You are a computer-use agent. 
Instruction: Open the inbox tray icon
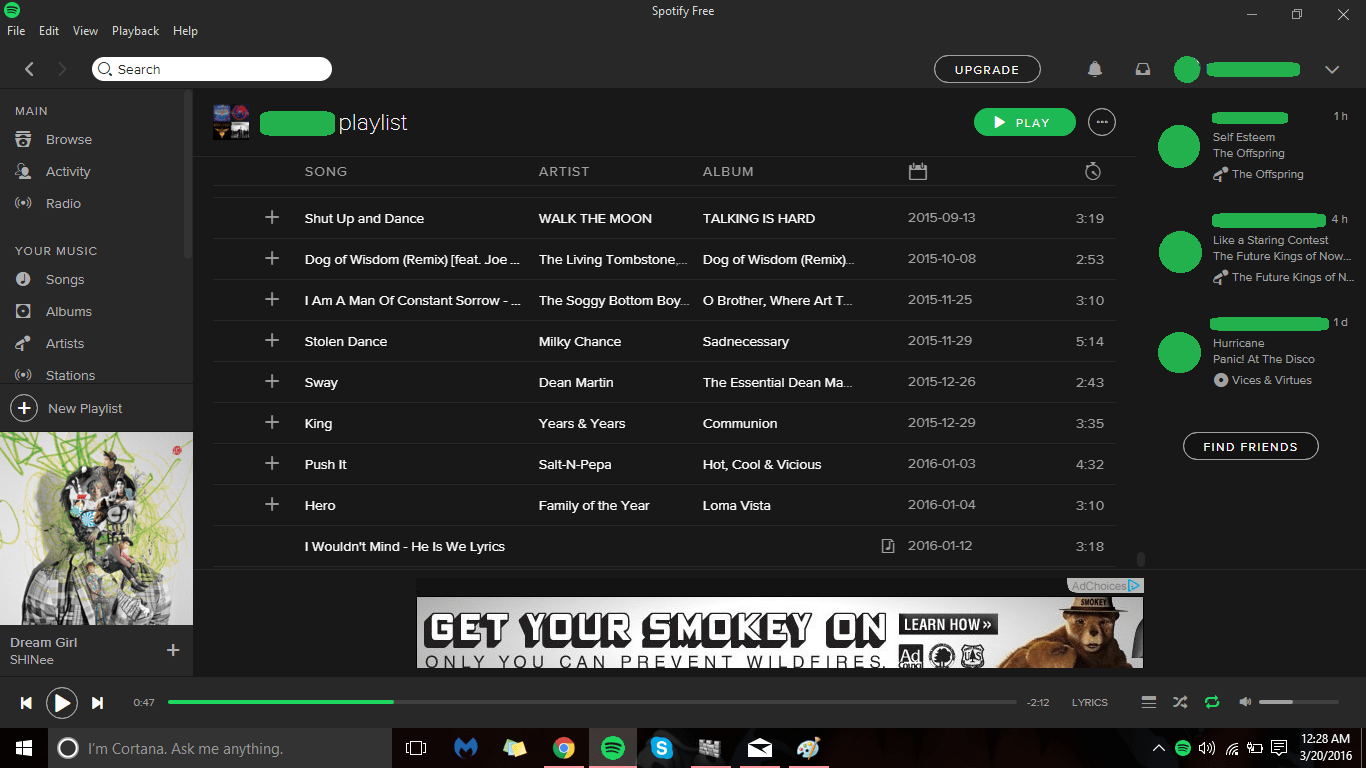coord(1143,69)
